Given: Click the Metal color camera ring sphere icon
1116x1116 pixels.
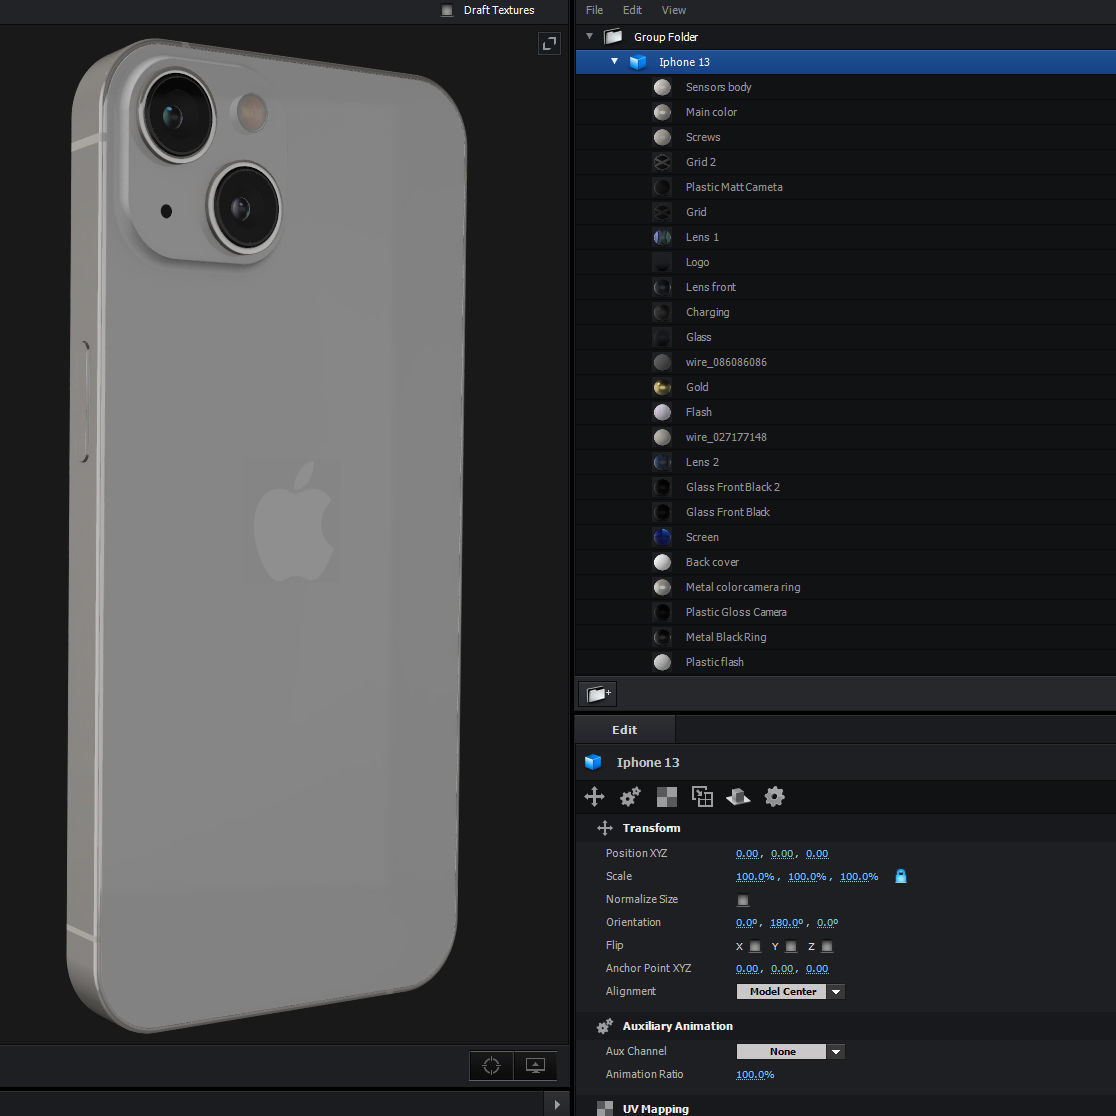Looking at the screenshot, I should pyautogui.click(x=662, y=587).
